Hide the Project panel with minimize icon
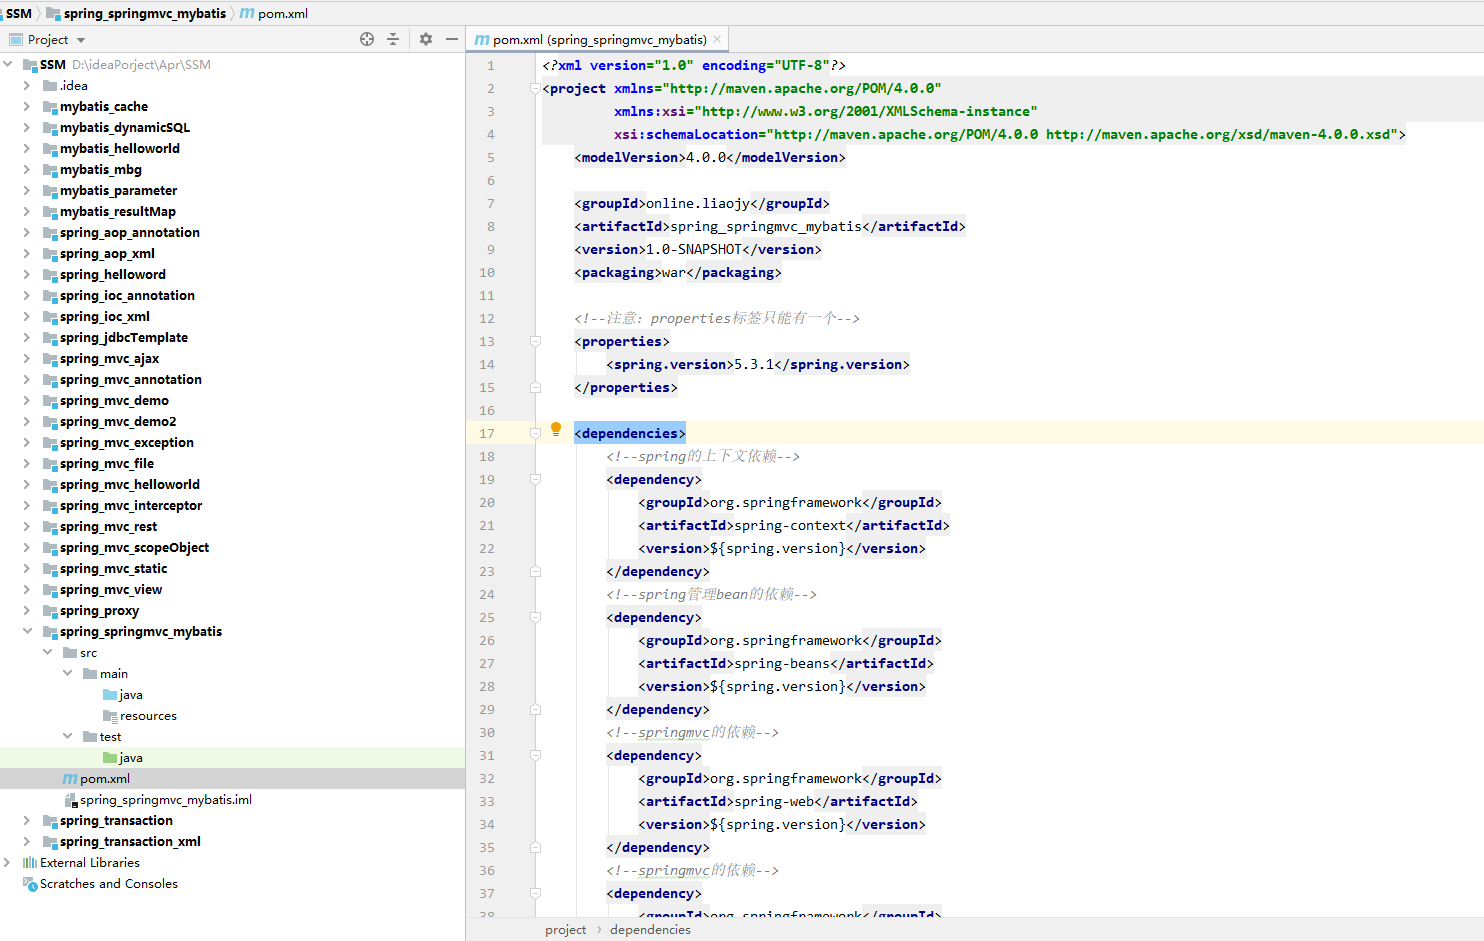This screenshot has height=941, width=1484. [452, 39]
